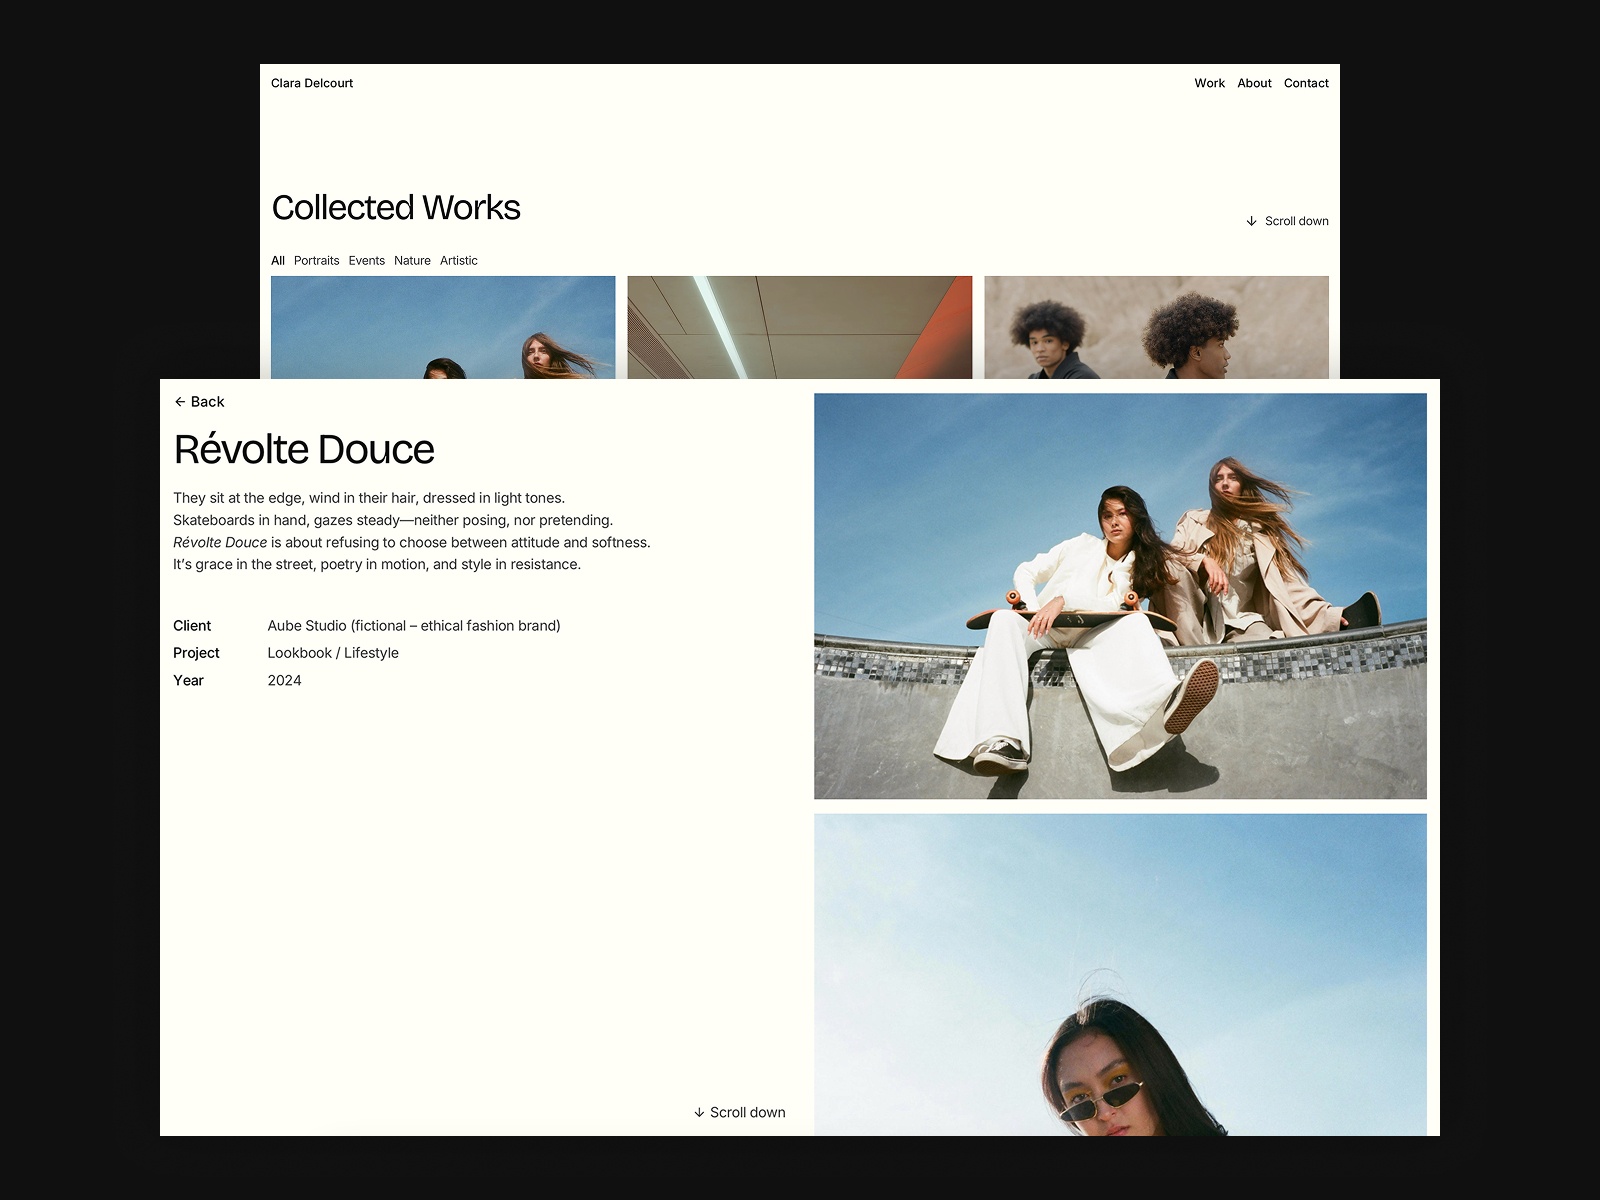The width and height of the screenshot is (1600, 1200).
Task: Click the 'Scroll down' label near the bottom
Action: tap(747, 1112)
